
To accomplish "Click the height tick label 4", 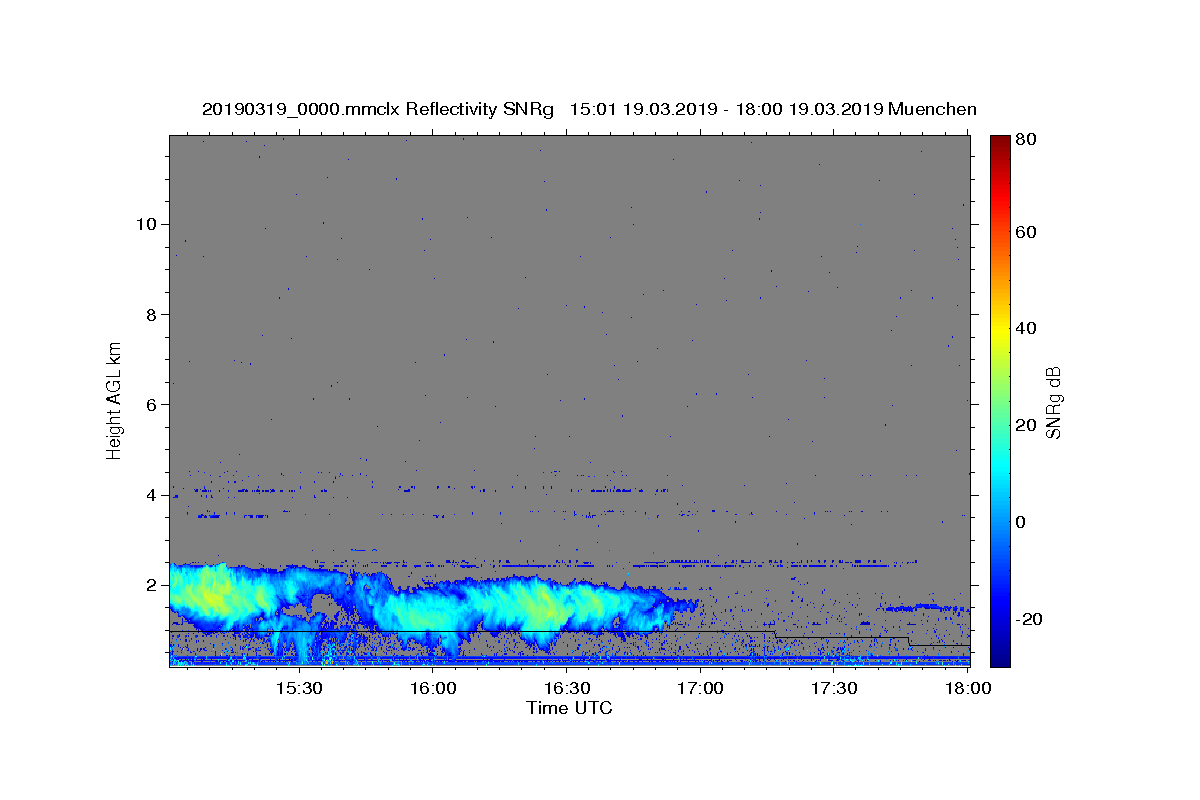I will click(x=153, y=495).
